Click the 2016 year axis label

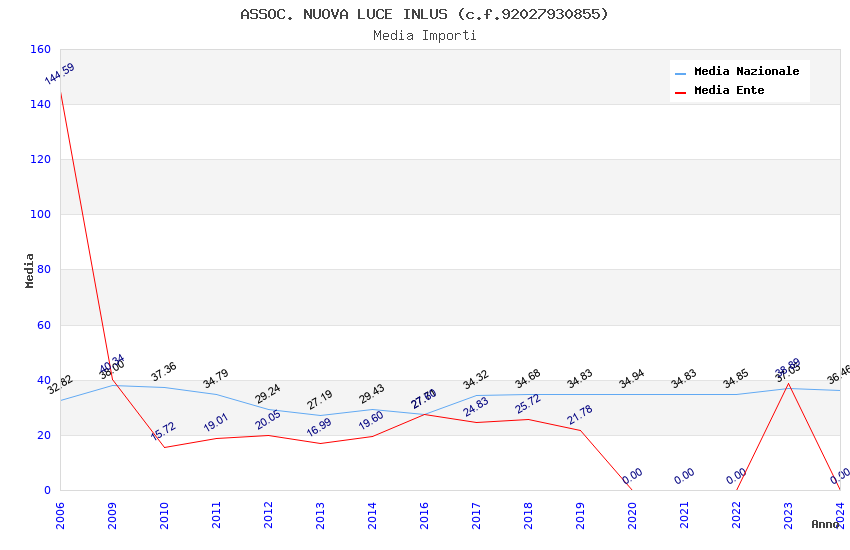[x=424, y=515]
